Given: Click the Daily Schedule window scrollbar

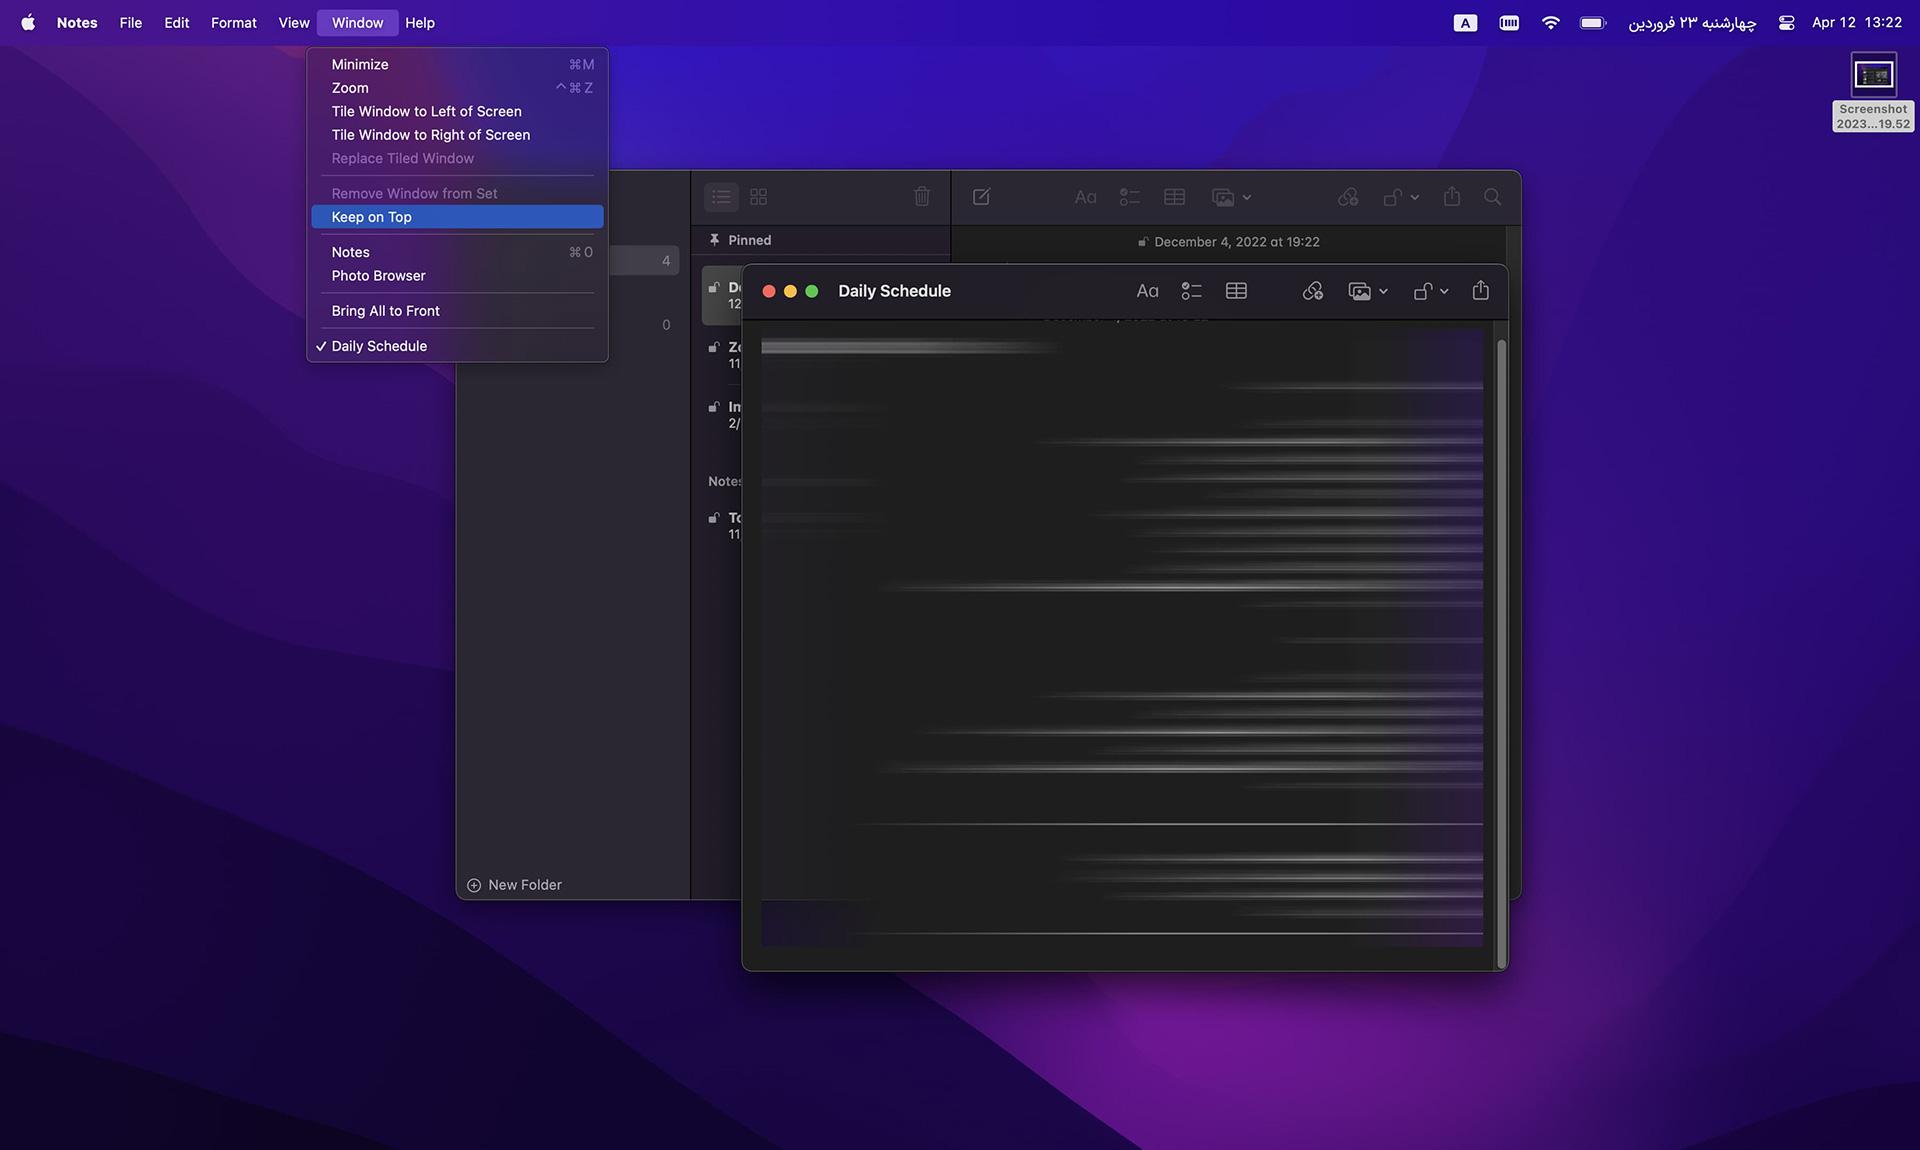Looking at the screenshot, I should tap(1501, 654).
